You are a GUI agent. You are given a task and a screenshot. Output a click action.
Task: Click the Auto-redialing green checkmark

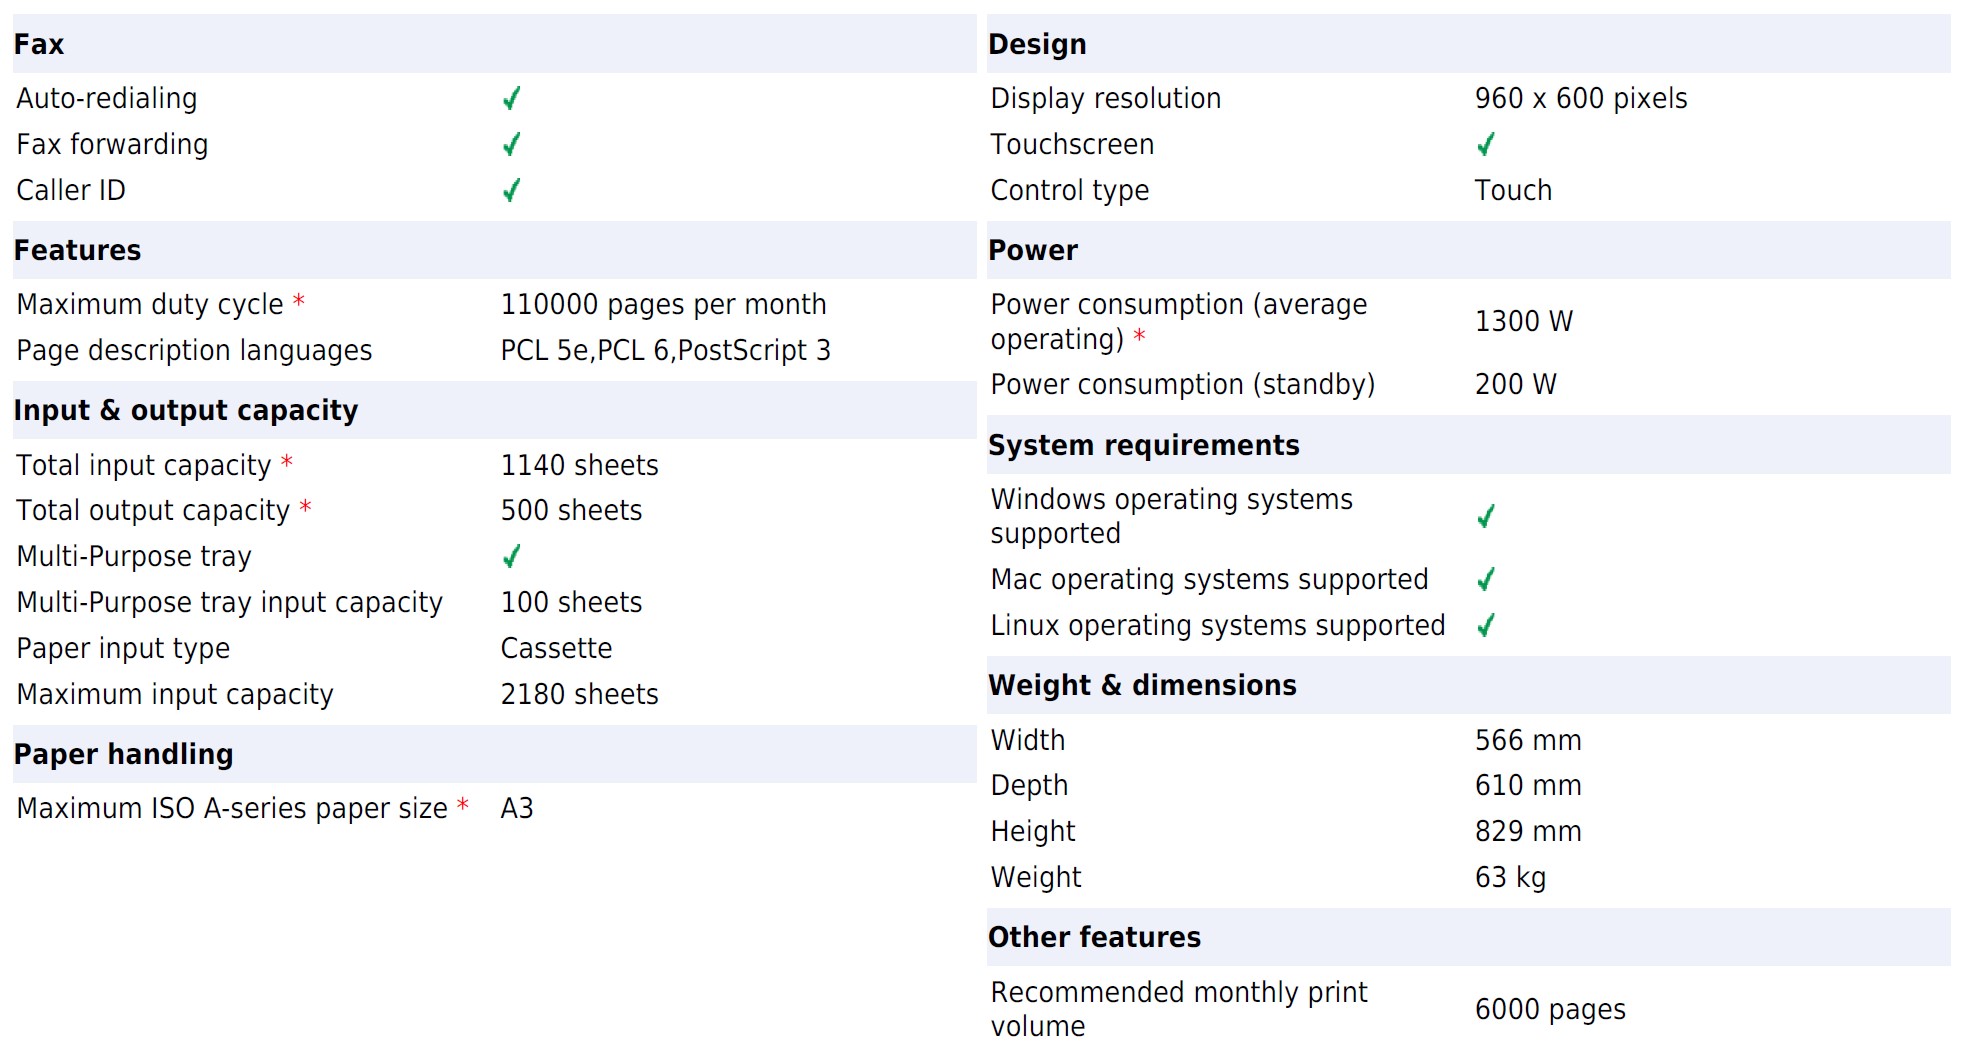coord(511,98)
